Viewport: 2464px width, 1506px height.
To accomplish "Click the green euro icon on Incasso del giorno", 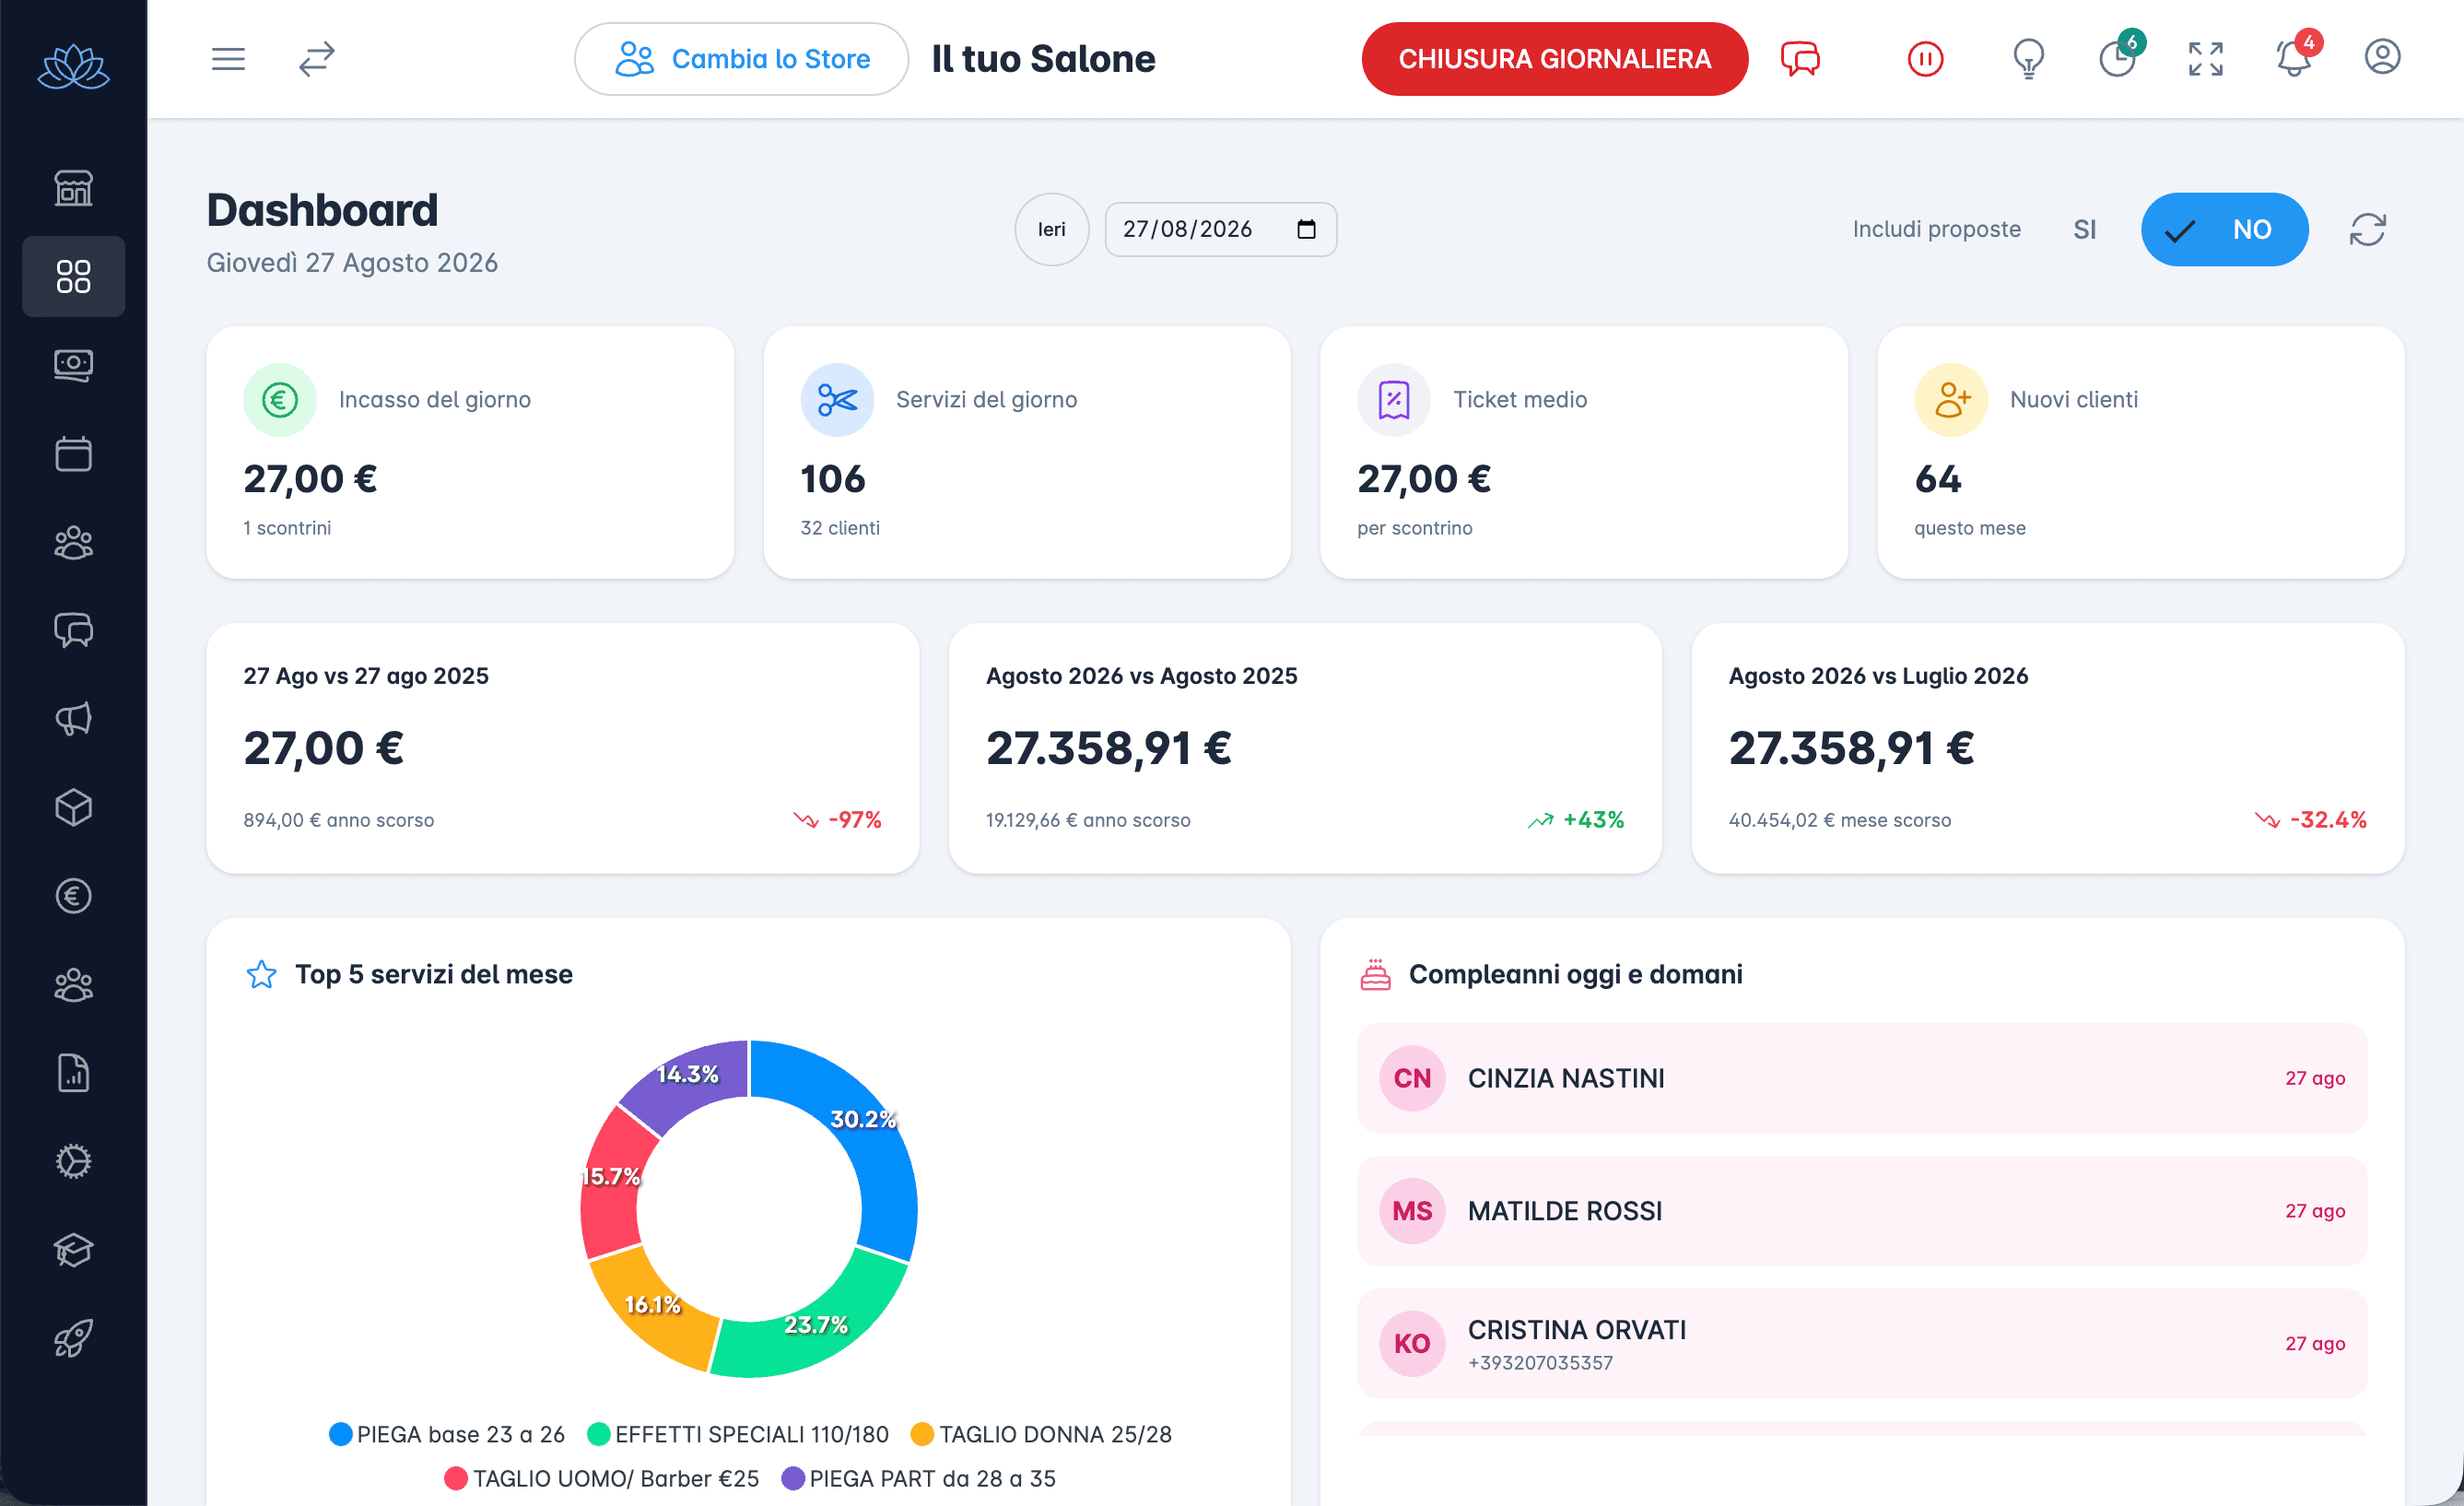I will (280, 400).
